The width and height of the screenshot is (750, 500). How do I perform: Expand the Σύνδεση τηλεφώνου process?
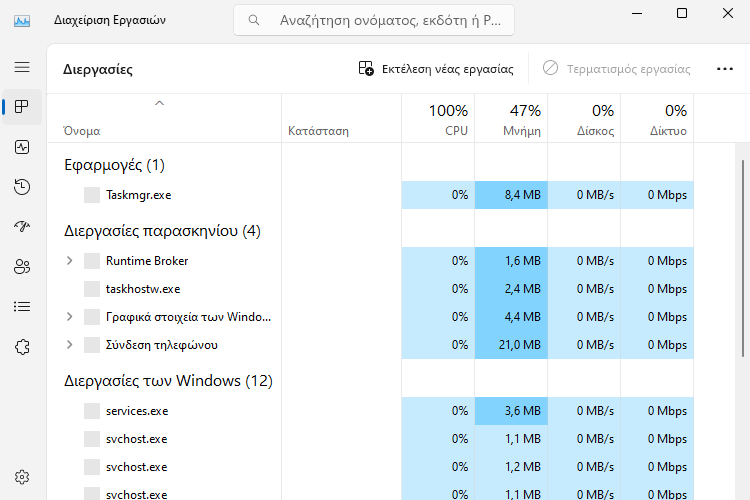click(69, 345)
